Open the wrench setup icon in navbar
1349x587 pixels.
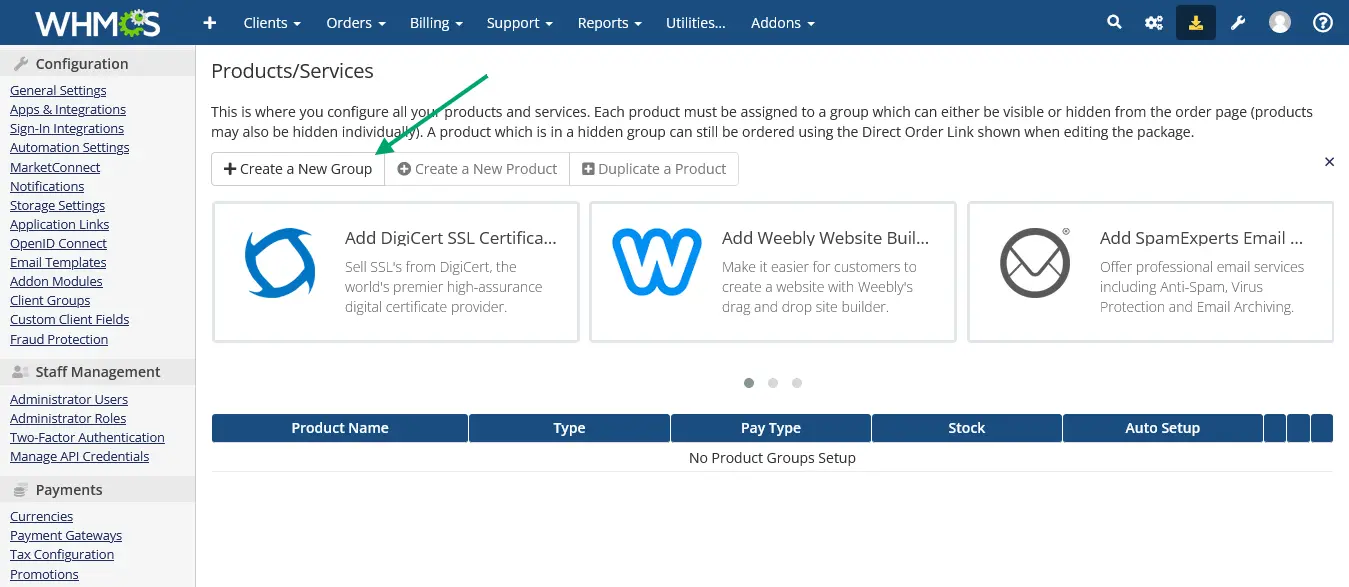[1238, 22]
